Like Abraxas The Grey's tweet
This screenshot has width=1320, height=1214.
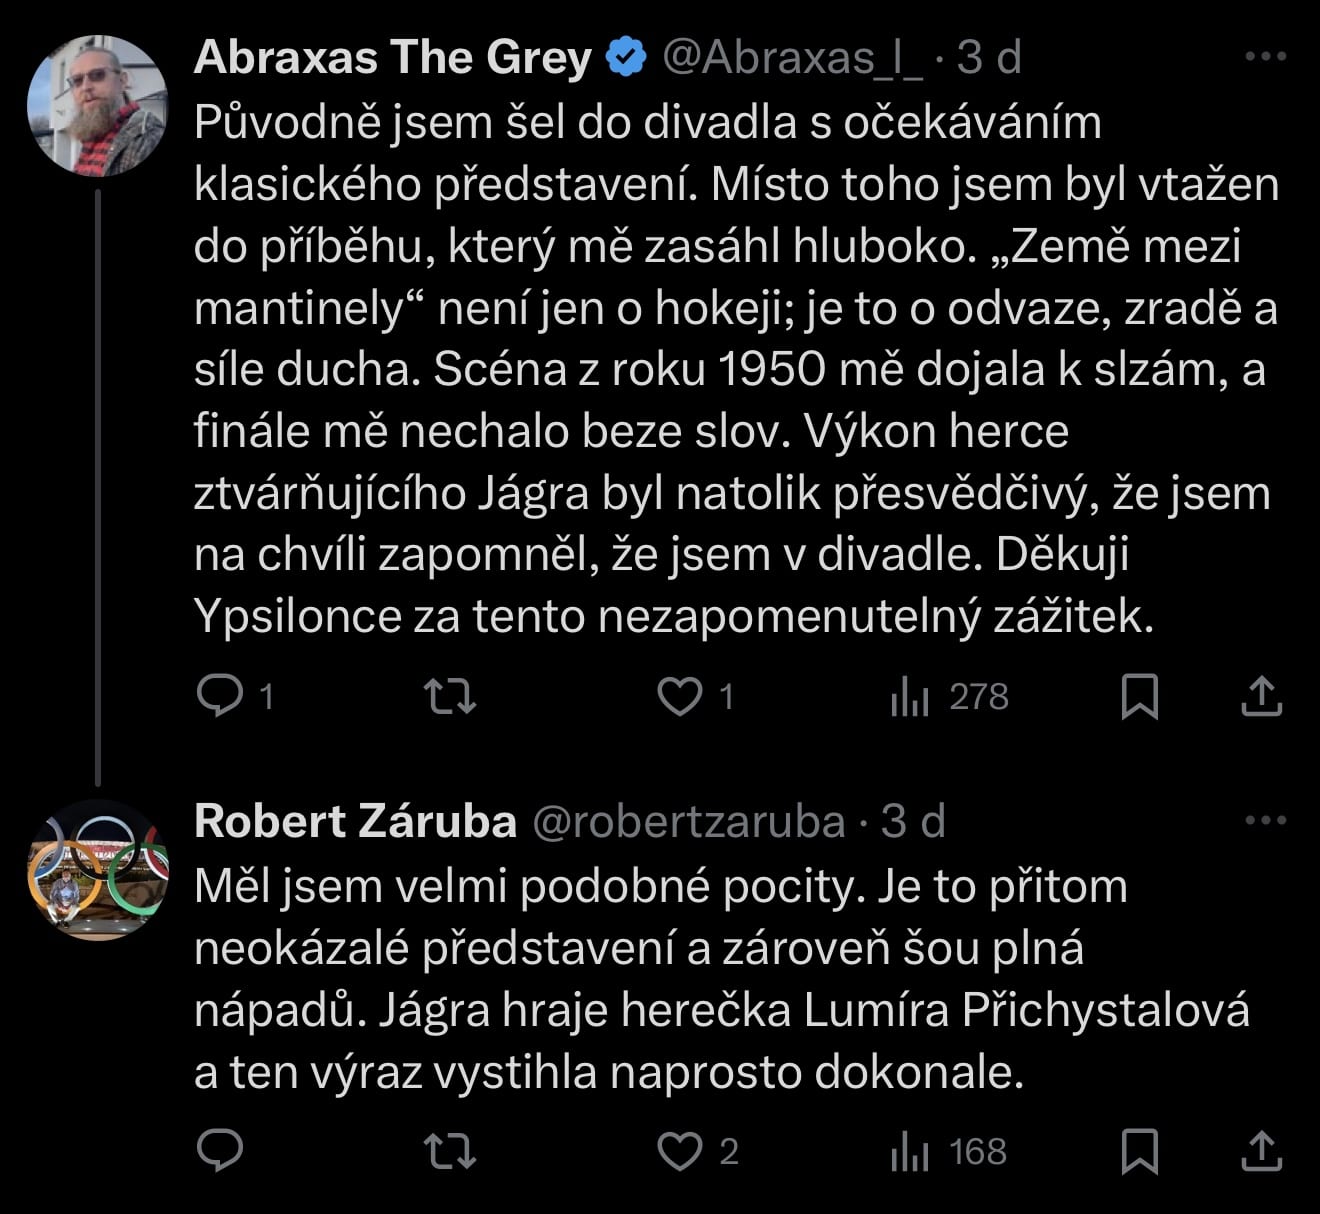[680, 696]
